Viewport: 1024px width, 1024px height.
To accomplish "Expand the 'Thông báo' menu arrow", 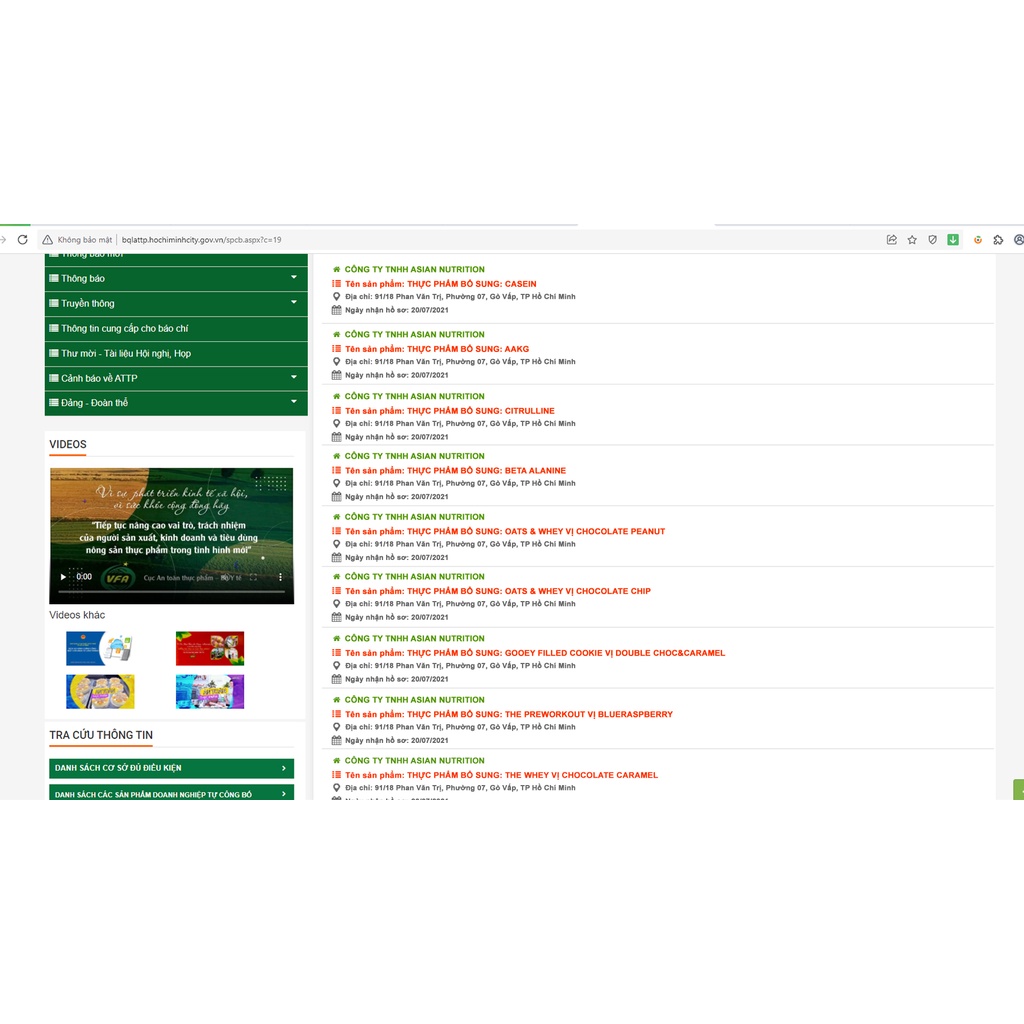I will tap(294, 278).
